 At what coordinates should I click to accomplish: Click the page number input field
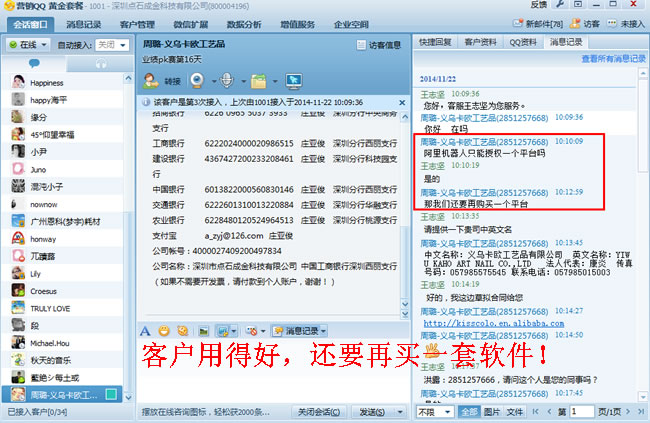[x=581, y=411]
